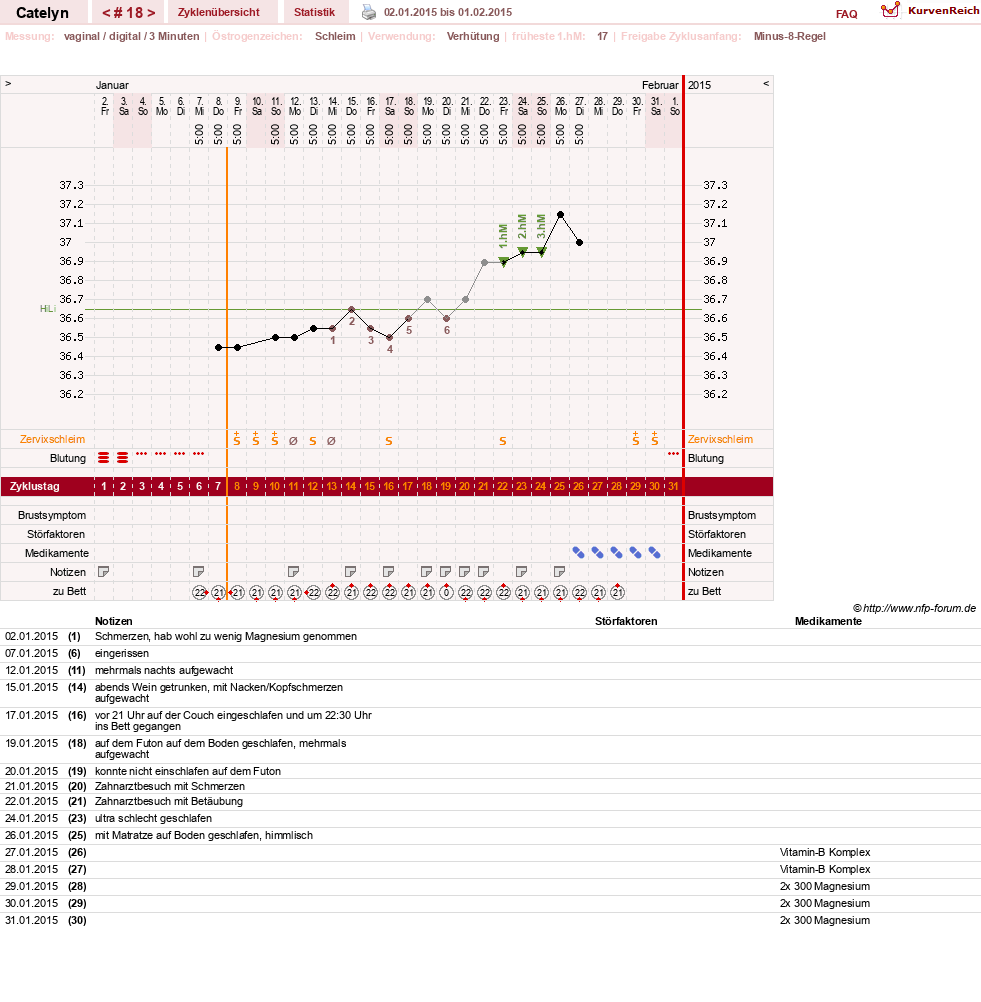This screenshot has height=1002, width=981.
Task: Click the S+ cervical mucus symbol on day 8
Action: [236, 438]
